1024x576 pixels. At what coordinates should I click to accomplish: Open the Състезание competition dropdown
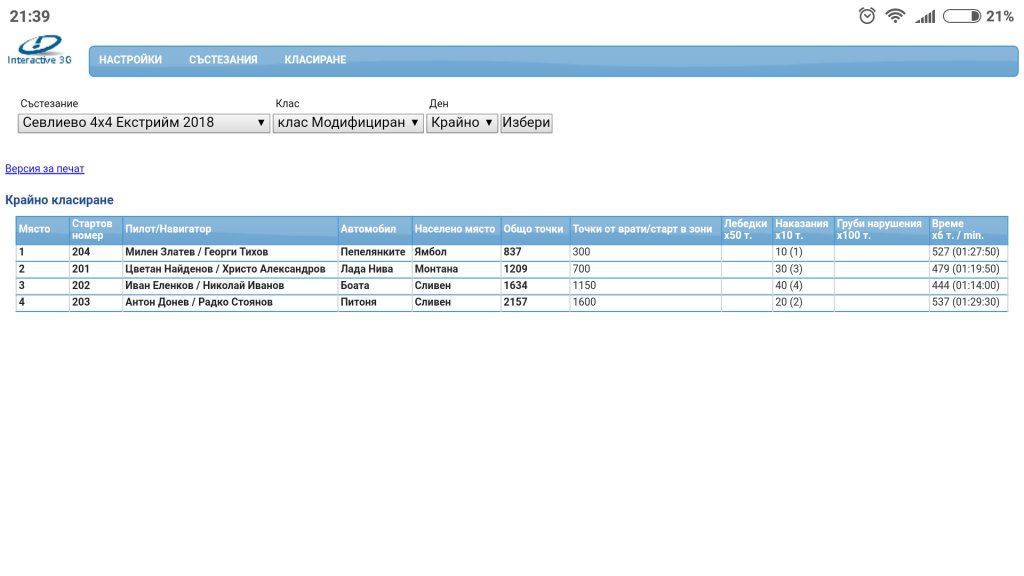point(144,123)
